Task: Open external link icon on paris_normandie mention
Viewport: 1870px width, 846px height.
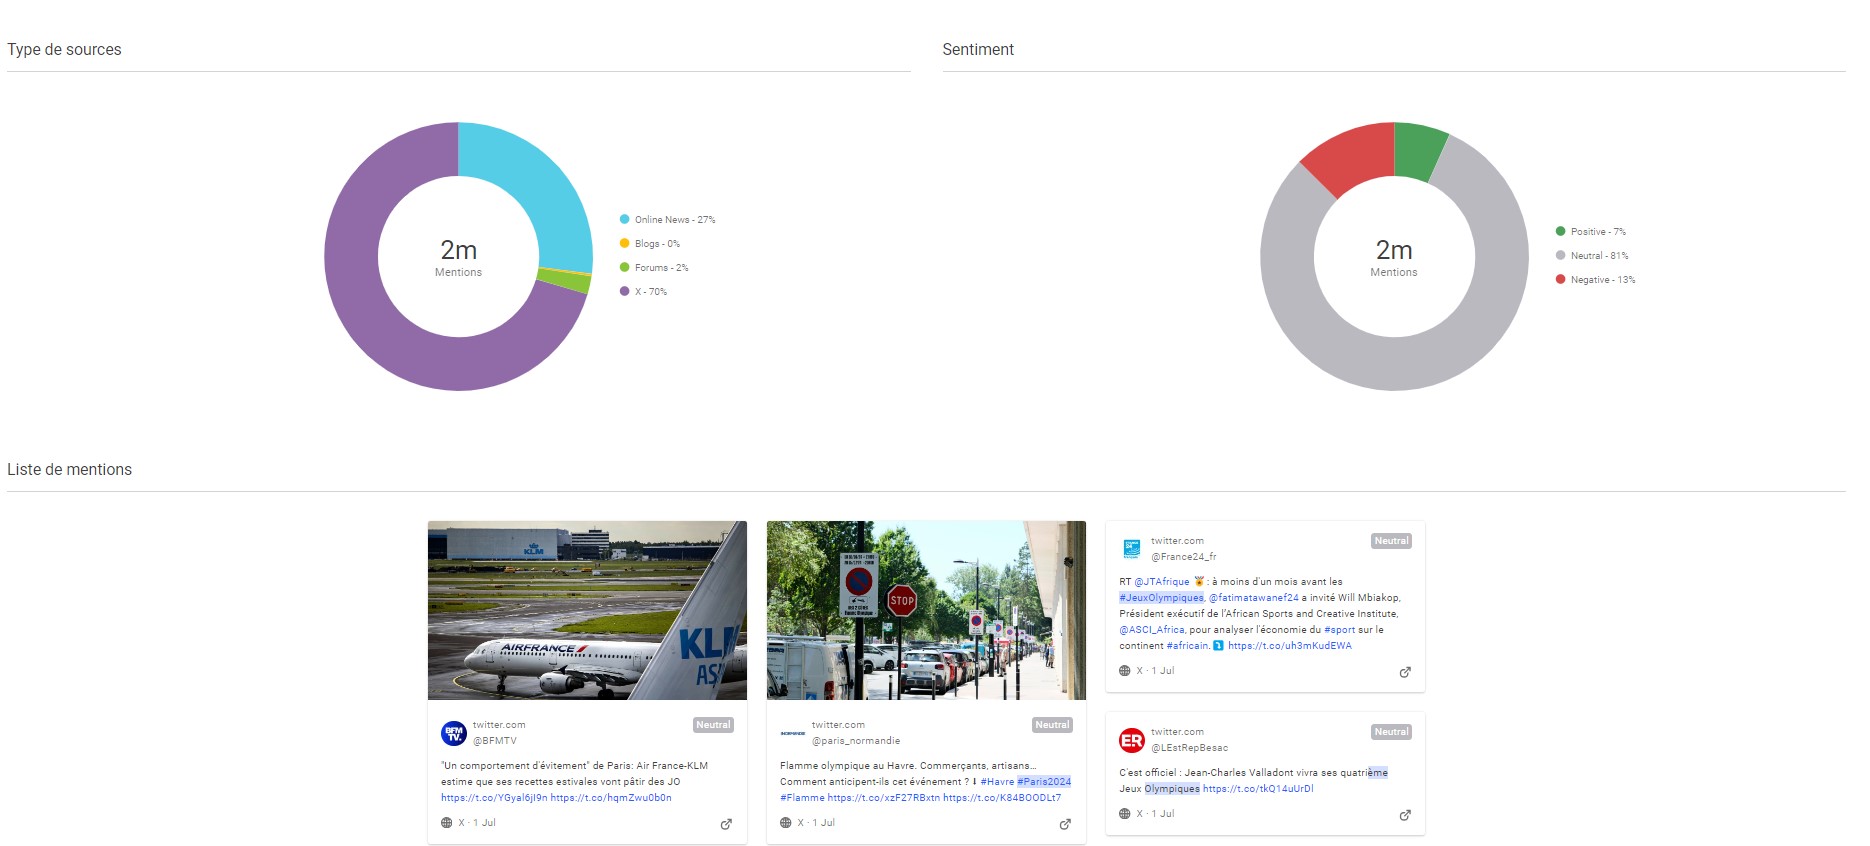Action: (x=1065, y=824)
